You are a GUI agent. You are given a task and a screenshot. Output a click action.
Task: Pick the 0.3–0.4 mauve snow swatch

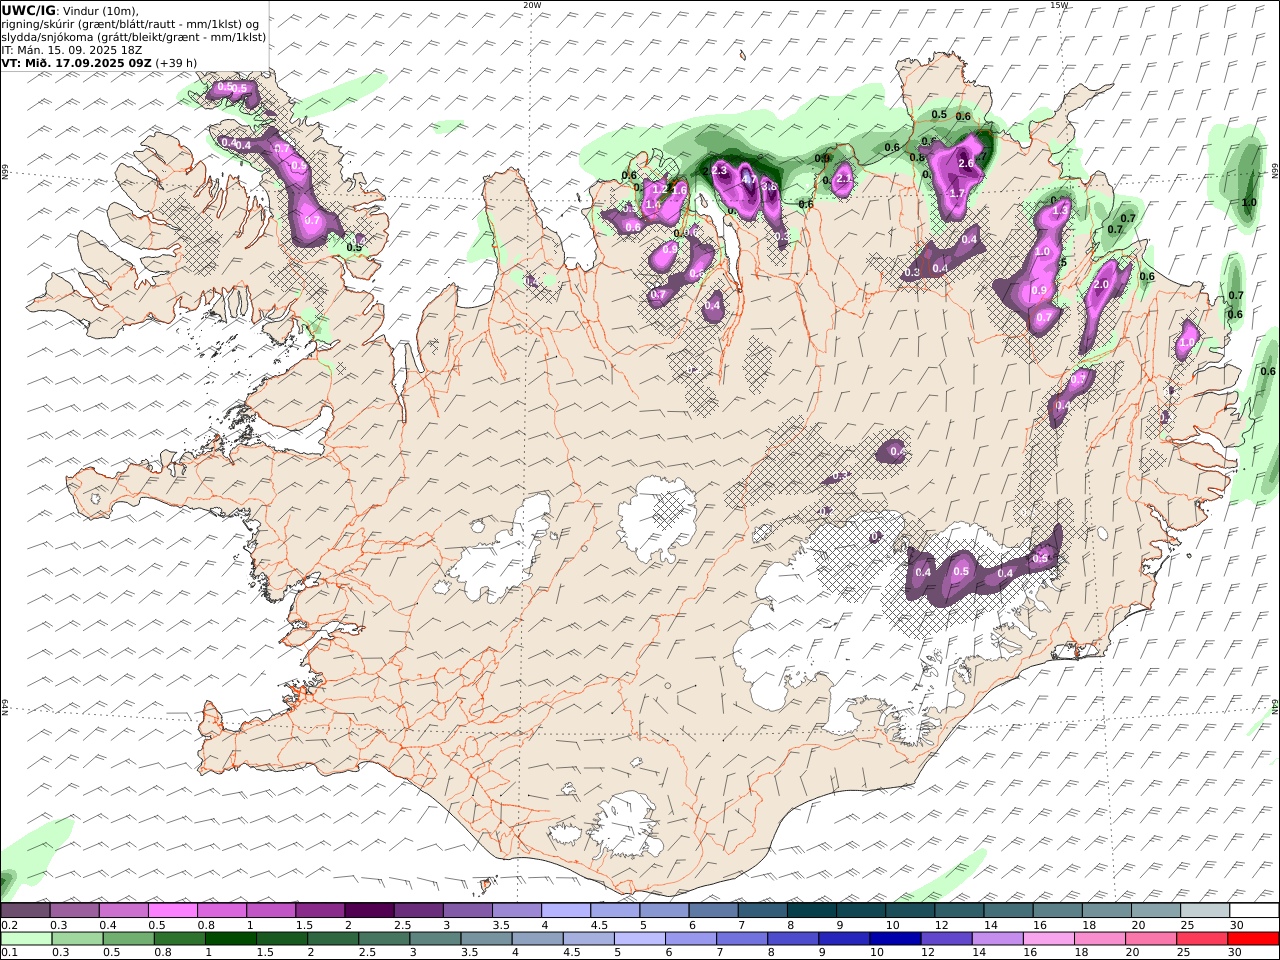tap(74, 910)
